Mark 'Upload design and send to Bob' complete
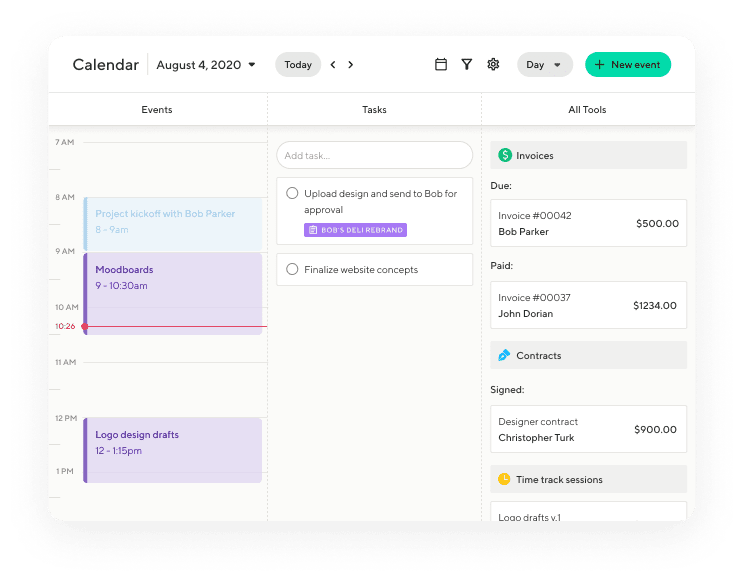The image size is (744, 581). (292, 193)
